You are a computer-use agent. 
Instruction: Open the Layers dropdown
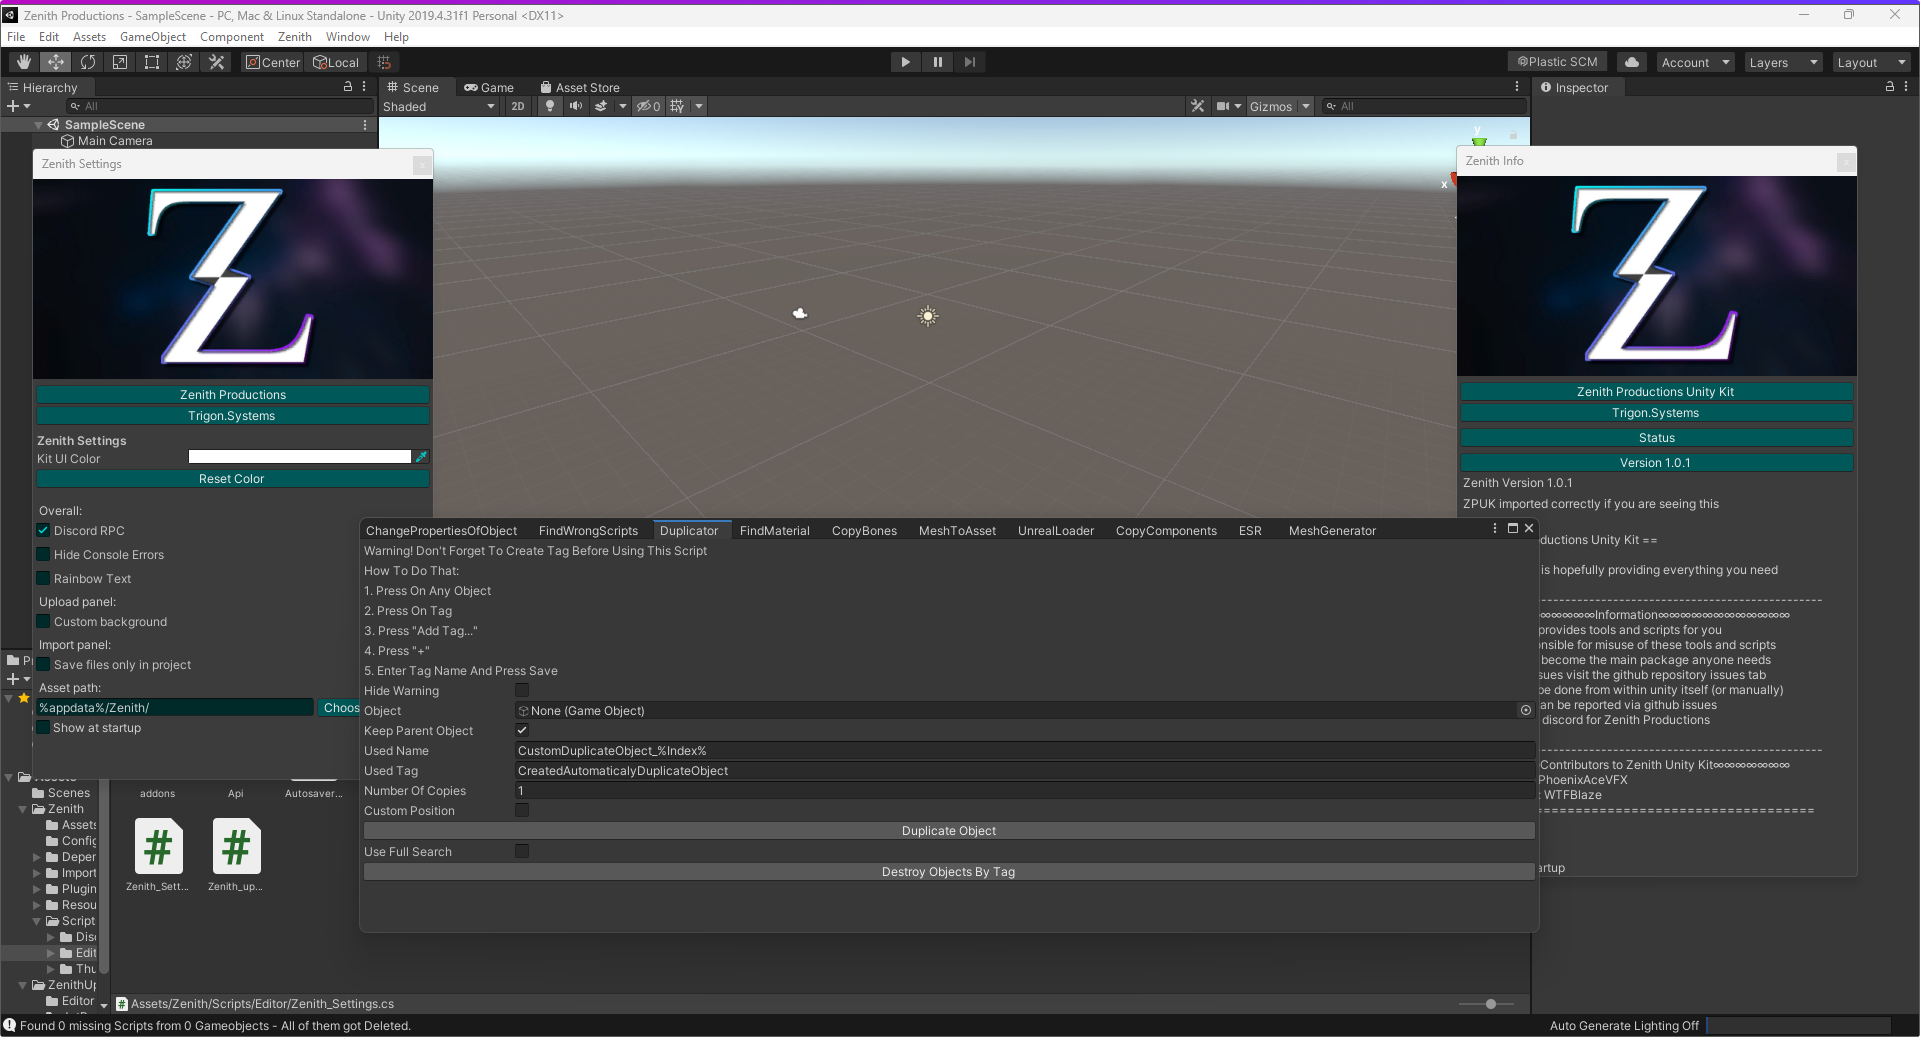(1783, 62)
